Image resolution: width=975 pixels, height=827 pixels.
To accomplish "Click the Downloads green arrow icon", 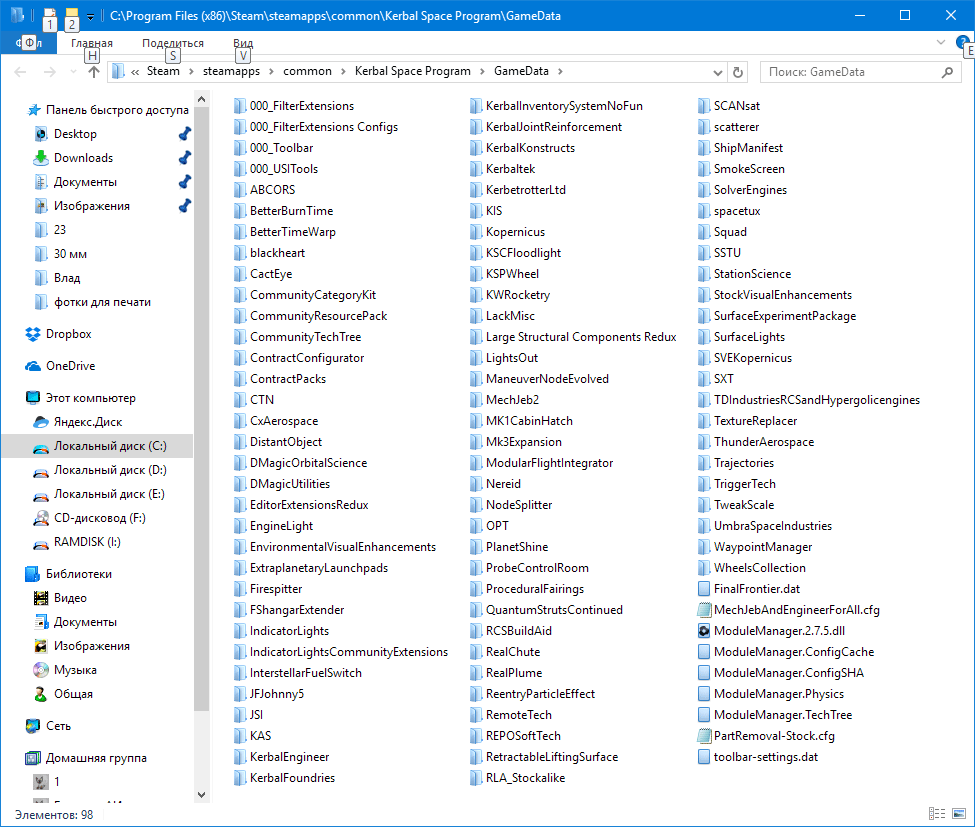I will (x=41, y=158).
